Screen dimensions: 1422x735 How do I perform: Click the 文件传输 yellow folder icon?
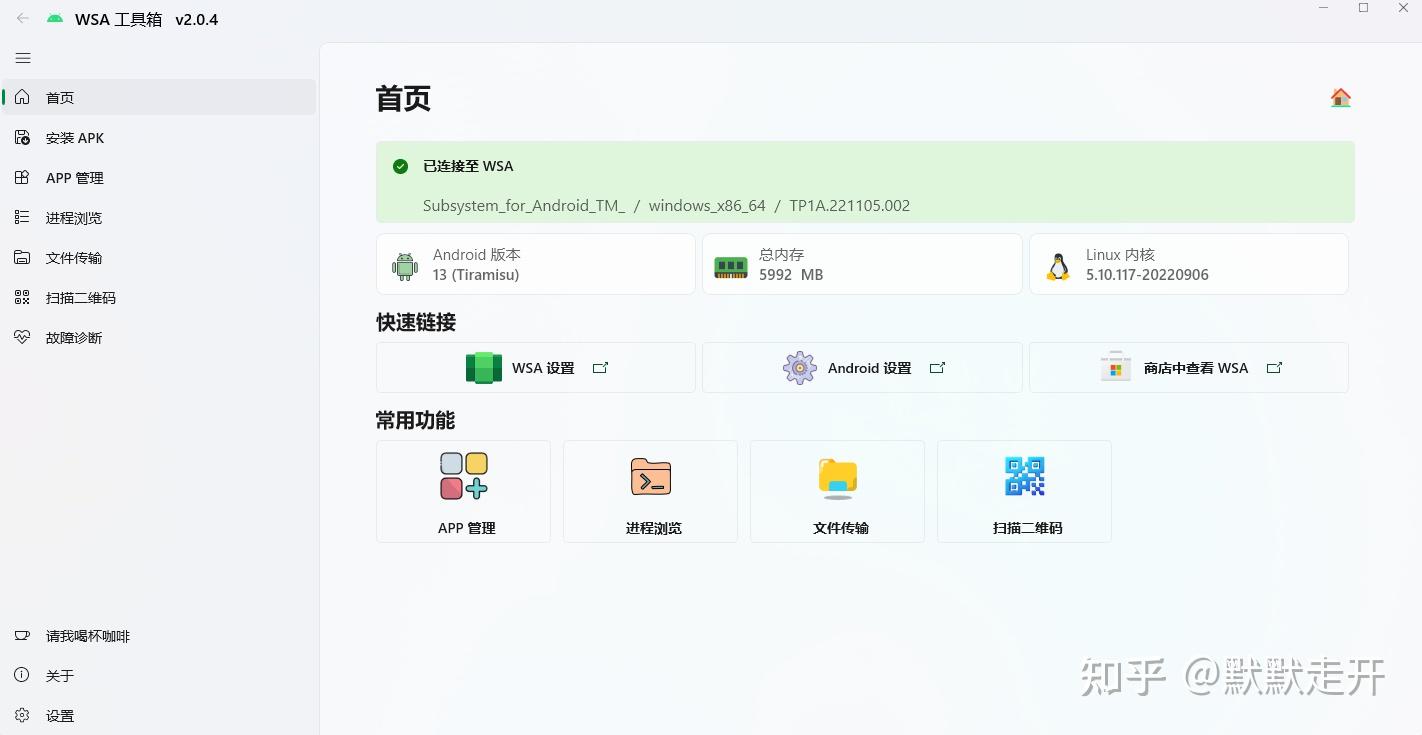click(x=838, y=478)
